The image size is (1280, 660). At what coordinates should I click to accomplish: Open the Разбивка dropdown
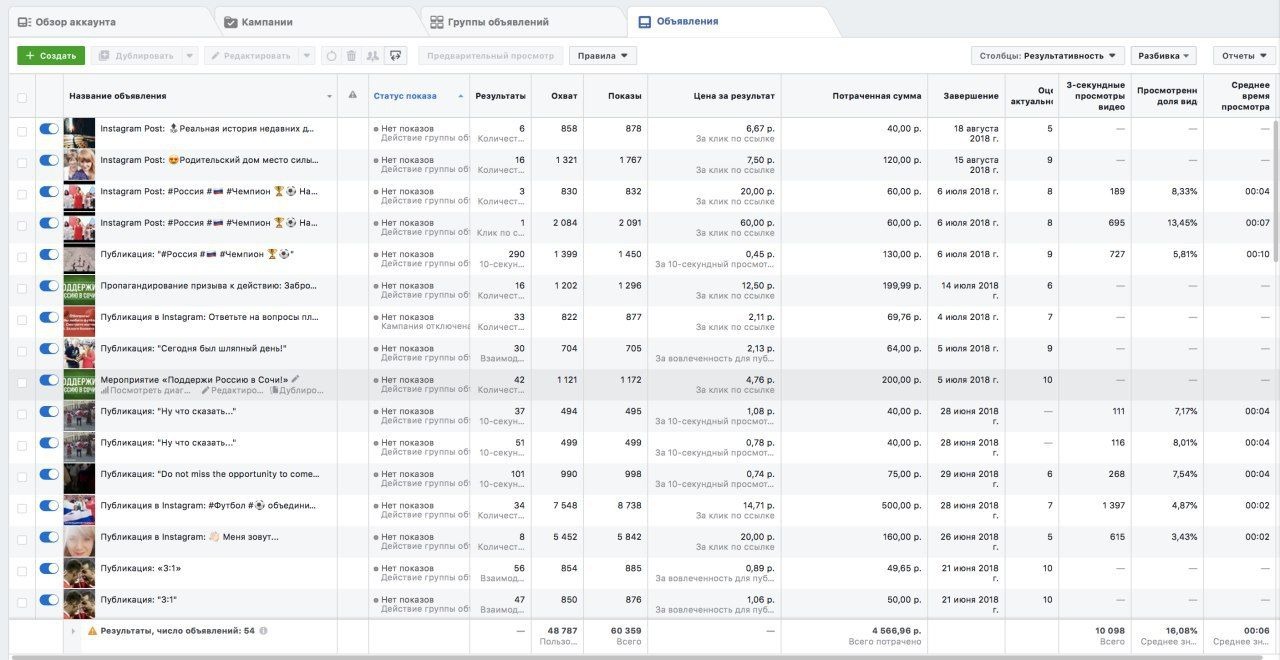1163,56
